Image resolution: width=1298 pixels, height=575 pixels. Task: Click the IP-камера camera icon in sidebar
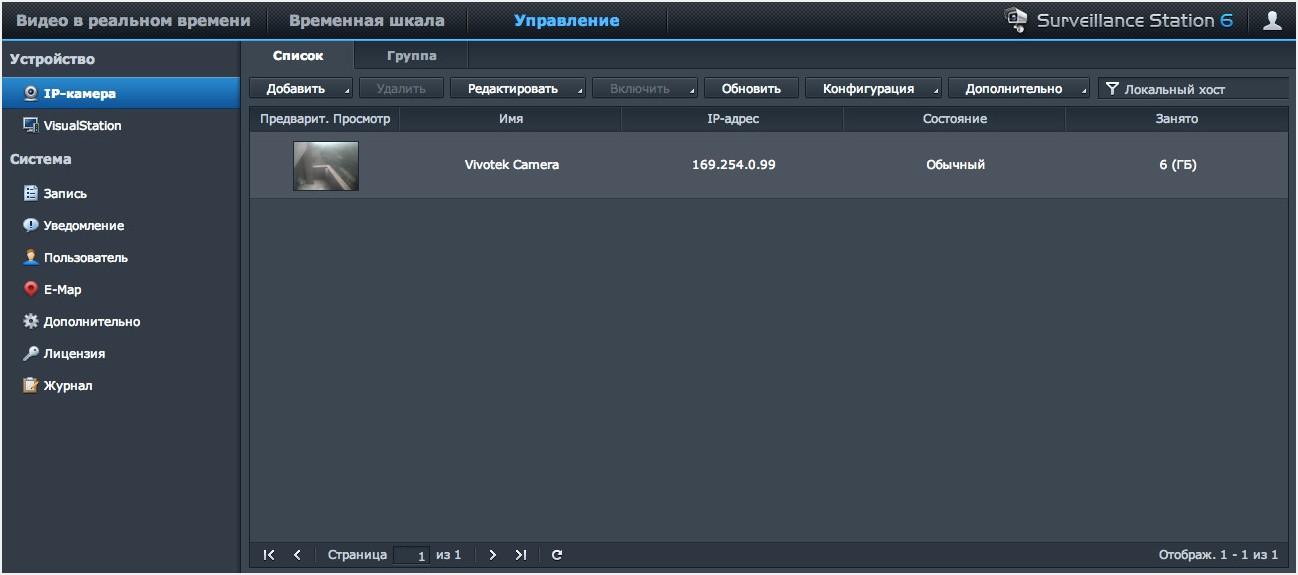tap(31, 93)
